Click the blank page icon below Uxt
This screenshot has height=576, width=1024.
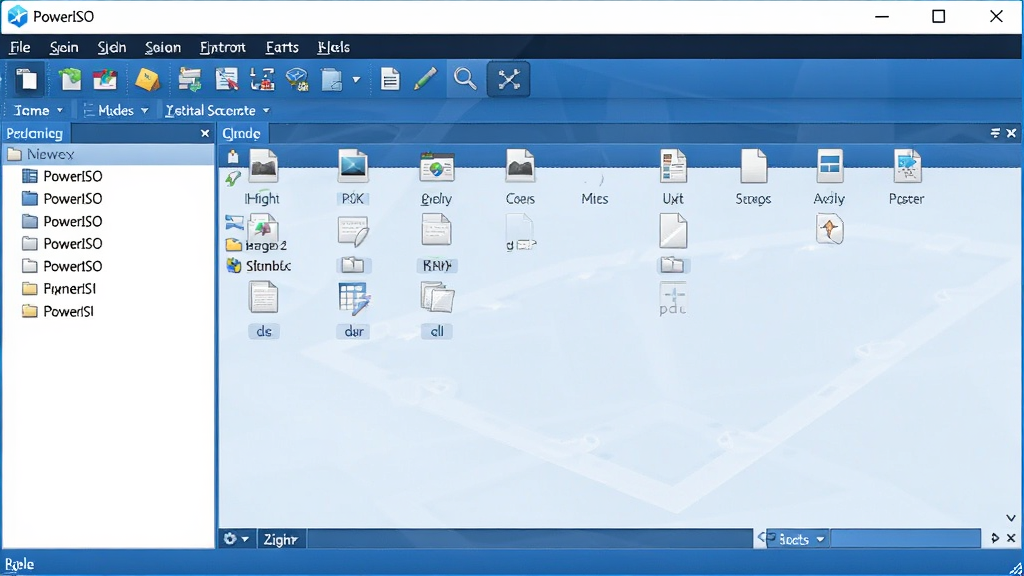coord(673,231)
